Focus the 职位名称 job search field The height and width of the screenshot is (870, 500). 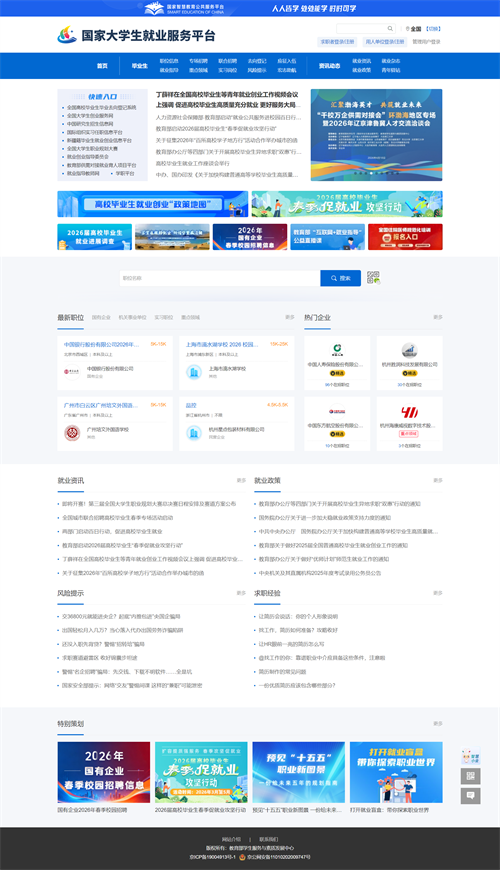coord(220,278)
